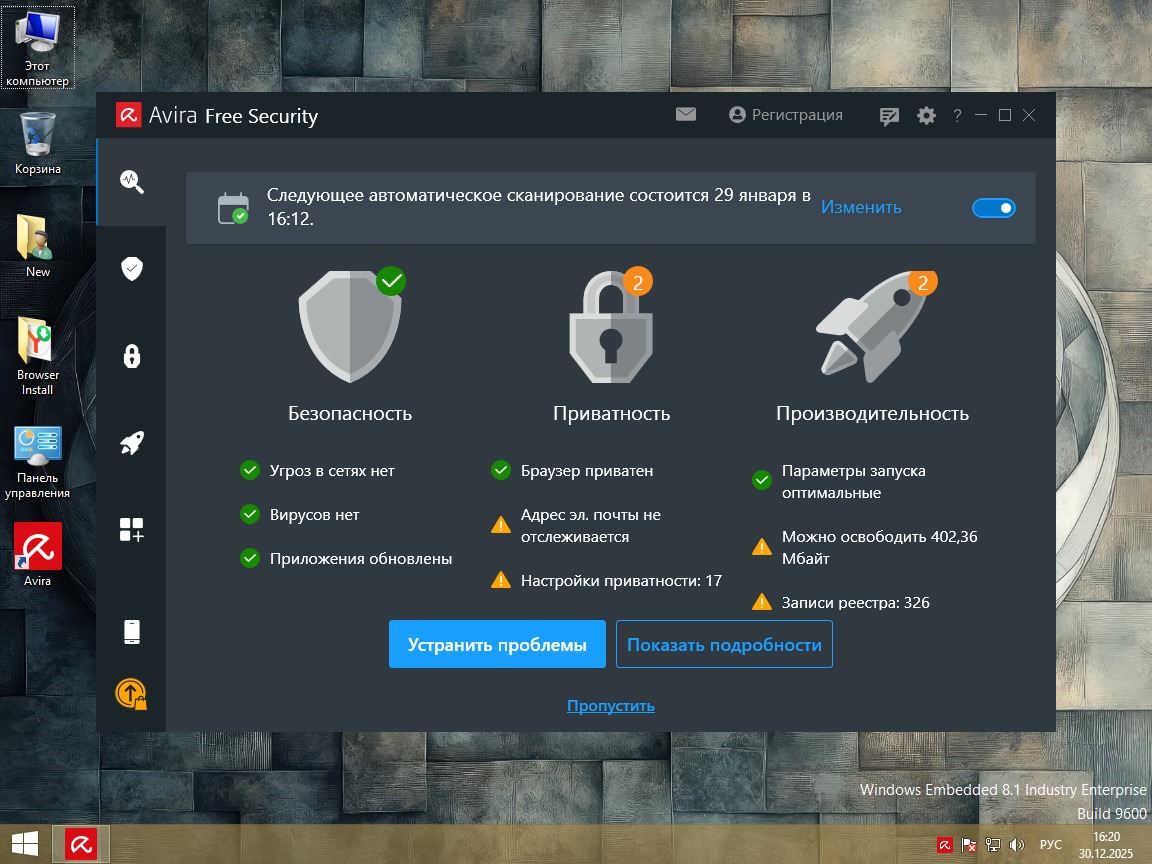Click 'Угроз в сетях нет' item

tap(317, 470)
